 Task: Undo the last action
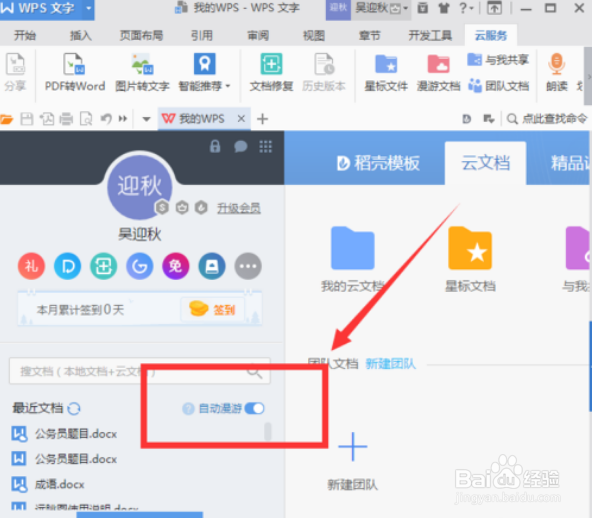[x=106, y=119]
